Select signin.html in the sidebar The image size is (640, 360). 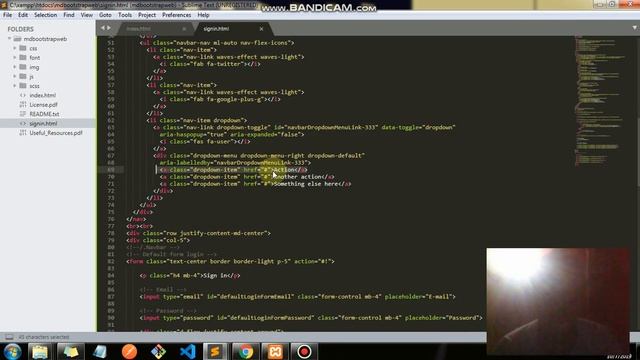(43, 123)
